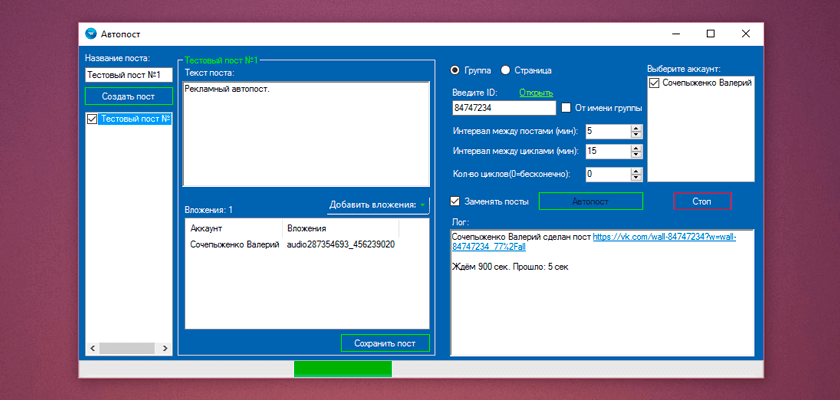Image resolution: width=840 pixels, height=400 pixels.
Task: Open the vk.com wall post link in log
Action: click(x=664, y=237)
